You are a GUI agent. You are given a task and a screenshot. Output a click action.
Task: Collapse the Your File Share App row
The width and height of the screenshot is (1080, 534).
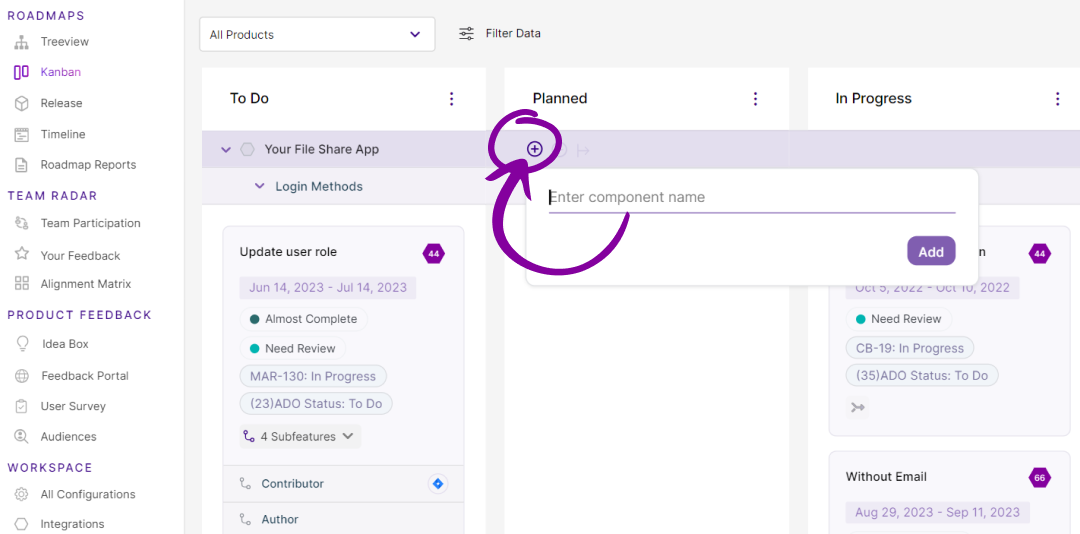[226, 150]
